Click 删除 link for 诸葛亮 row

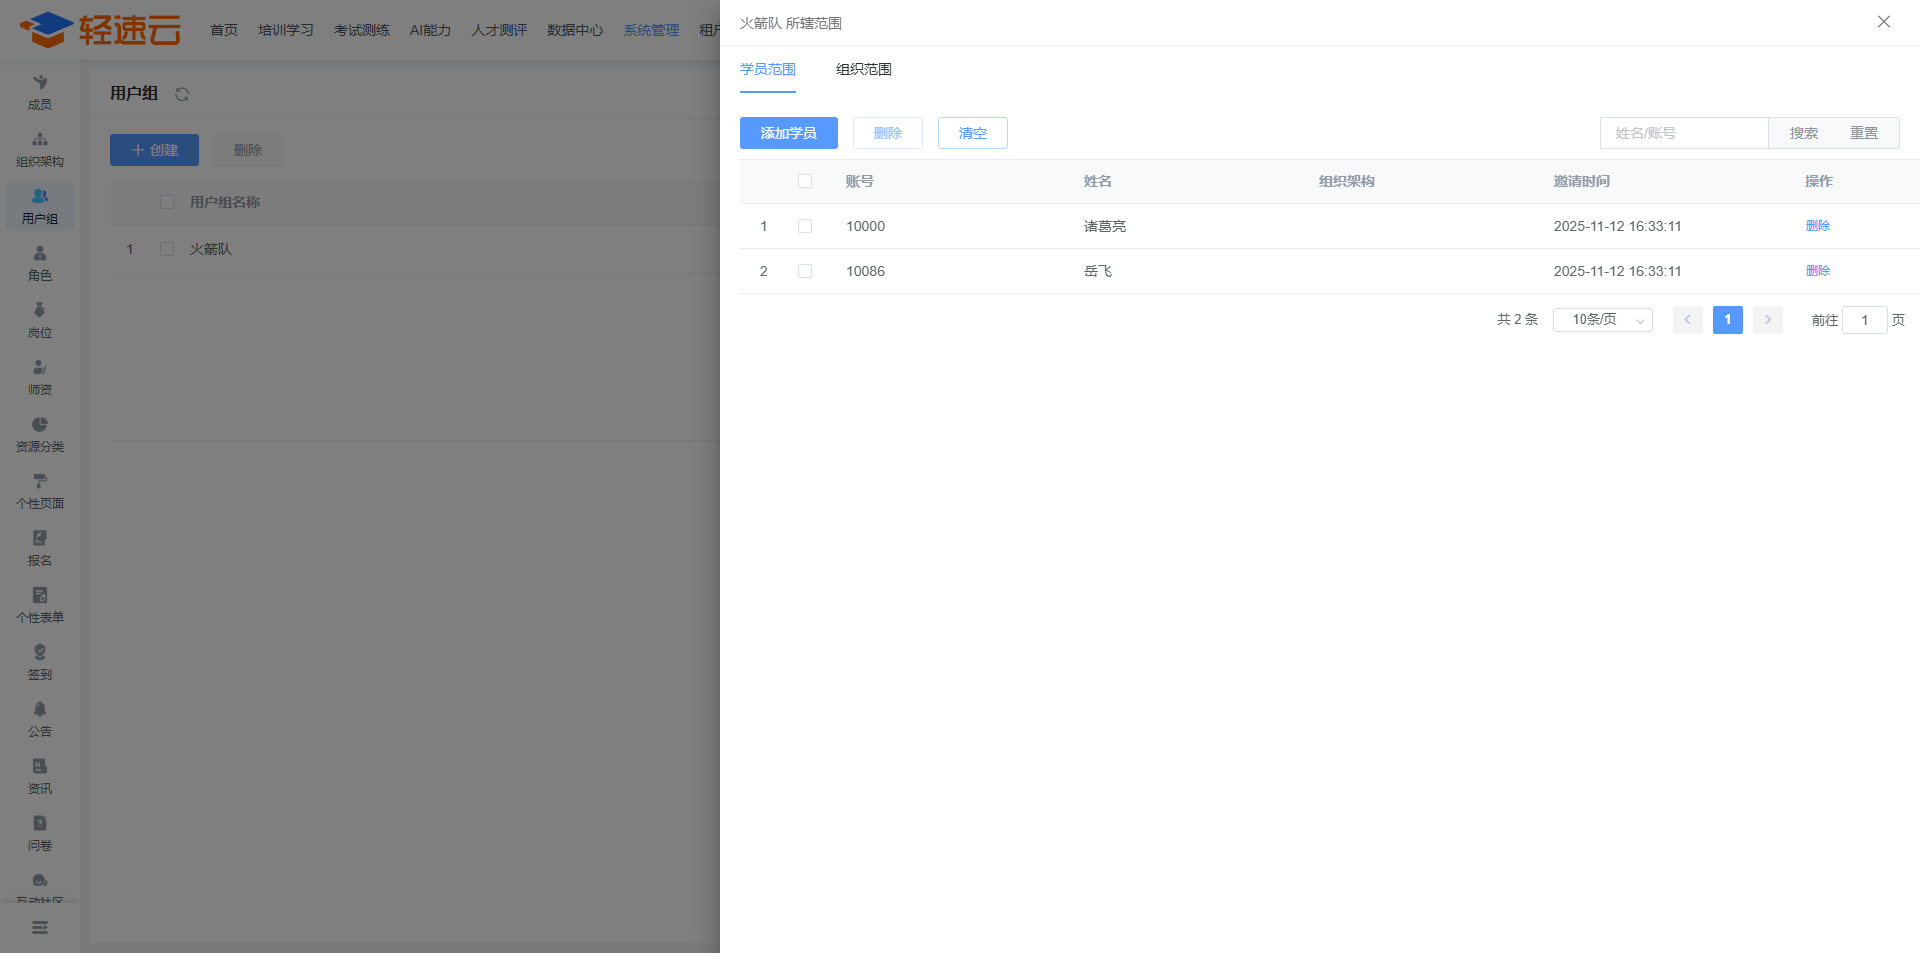click(x=1817, y=226)
